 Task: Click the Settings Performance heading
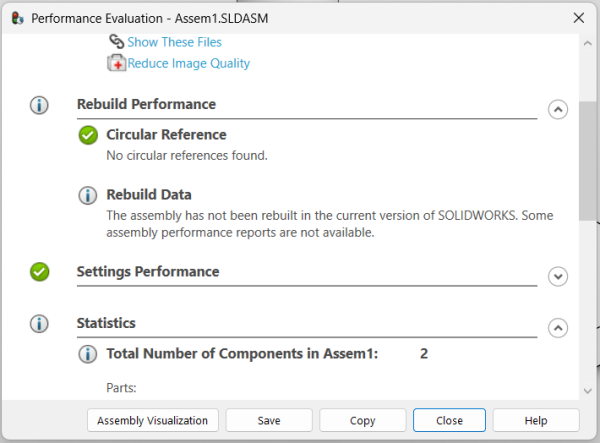[x=148, y=272]
